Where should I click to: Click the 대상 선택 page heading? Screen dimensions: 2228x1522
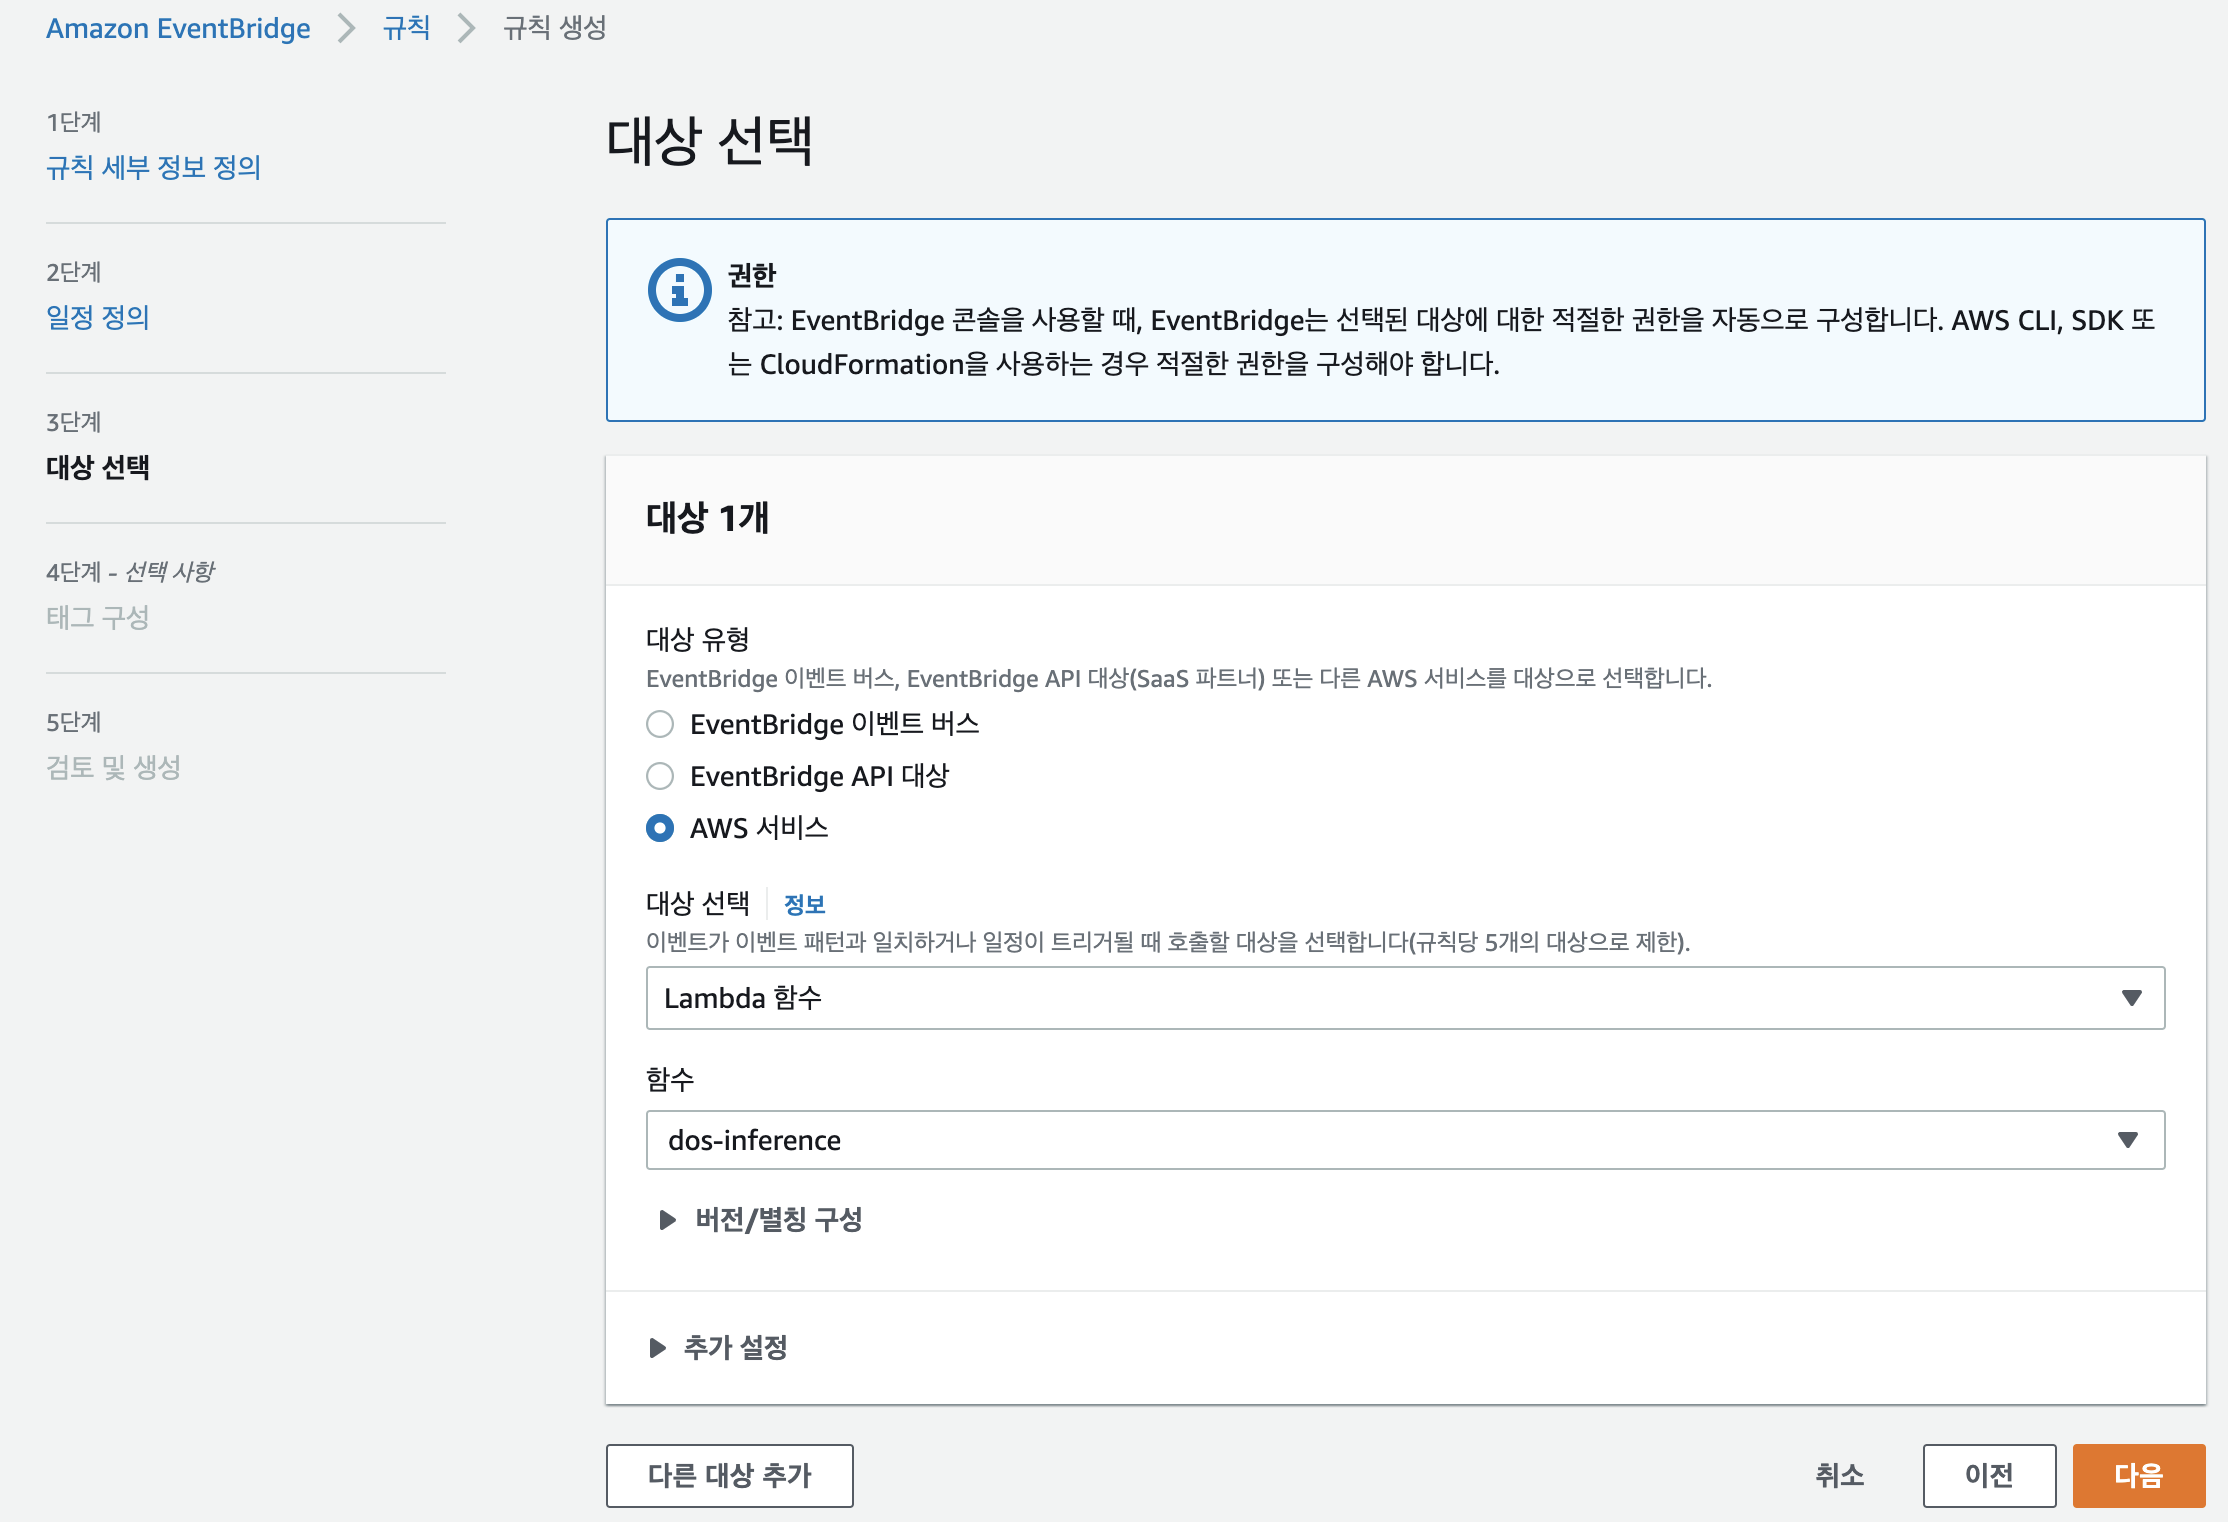tap(710, 140)
